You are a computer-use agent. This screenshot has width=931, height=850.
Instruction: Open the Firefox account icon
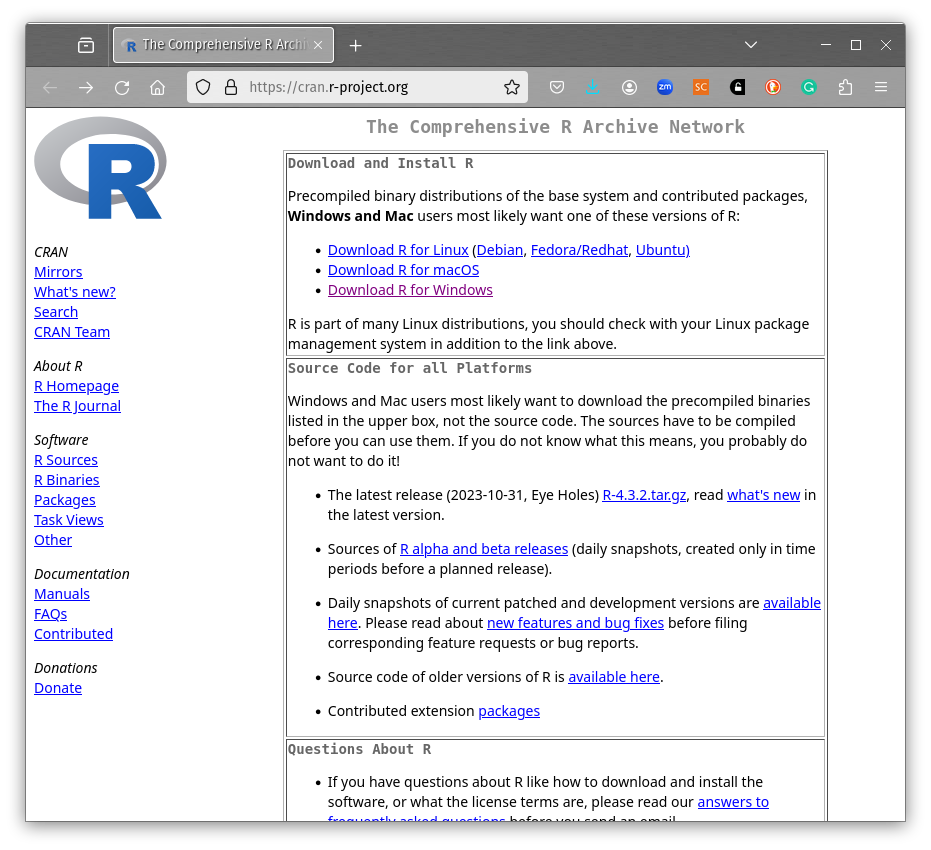(x=629, y=88)
